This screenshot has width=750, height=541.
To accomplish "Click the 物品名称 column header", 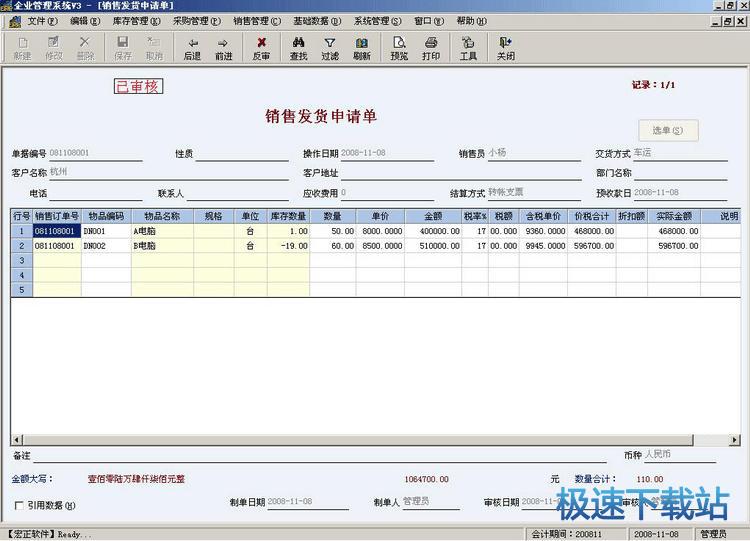I will pyautogui.click(x=162, y=216).
